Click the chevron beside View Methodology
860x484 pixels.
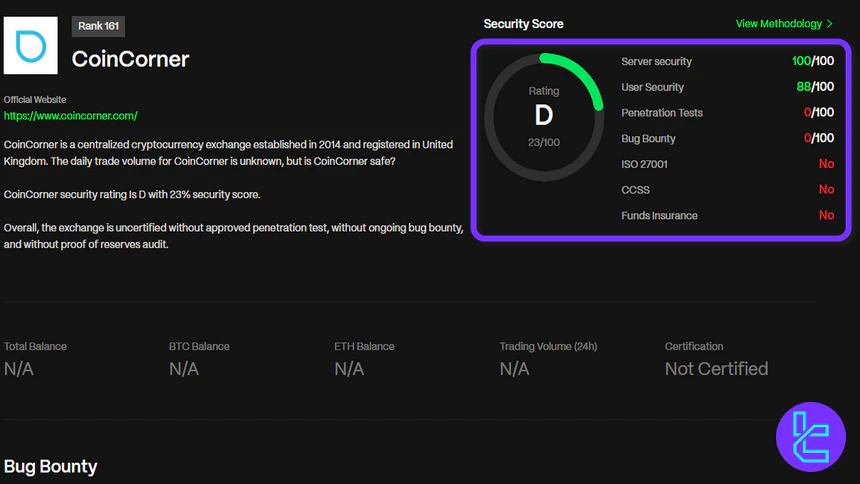click(830, 24)
